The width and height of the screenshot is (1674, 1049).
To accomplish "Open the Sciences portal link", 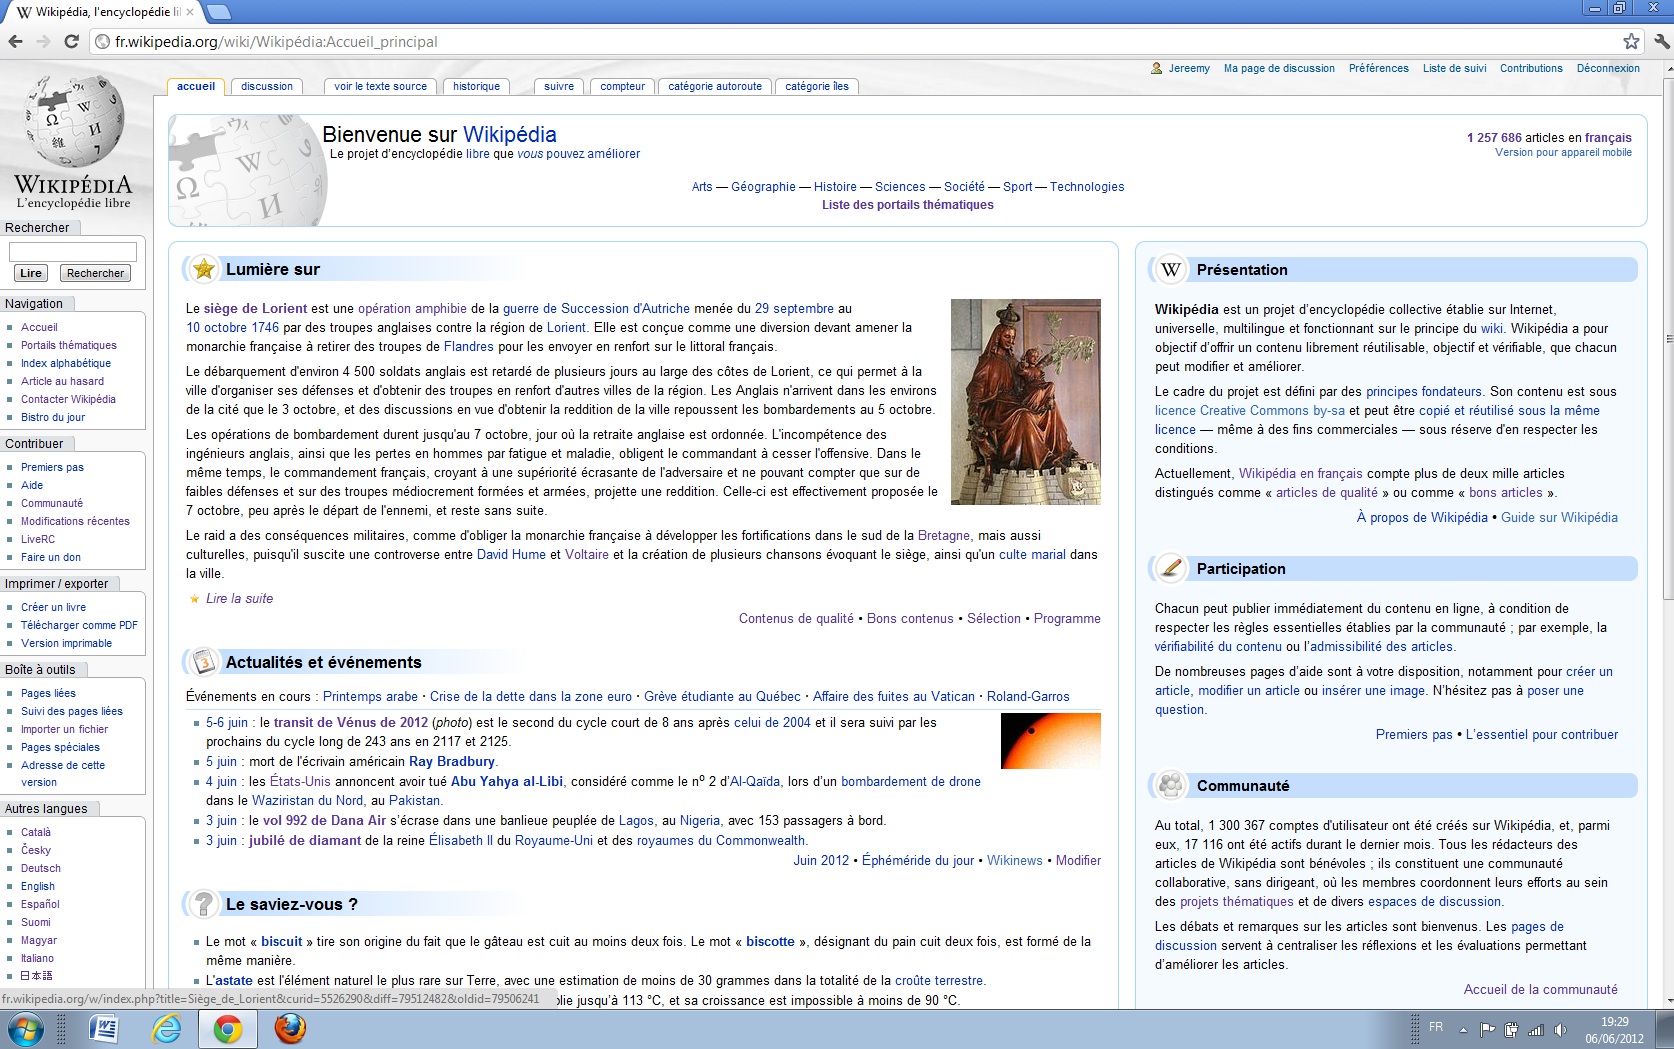I will click(x=900, y=186).
